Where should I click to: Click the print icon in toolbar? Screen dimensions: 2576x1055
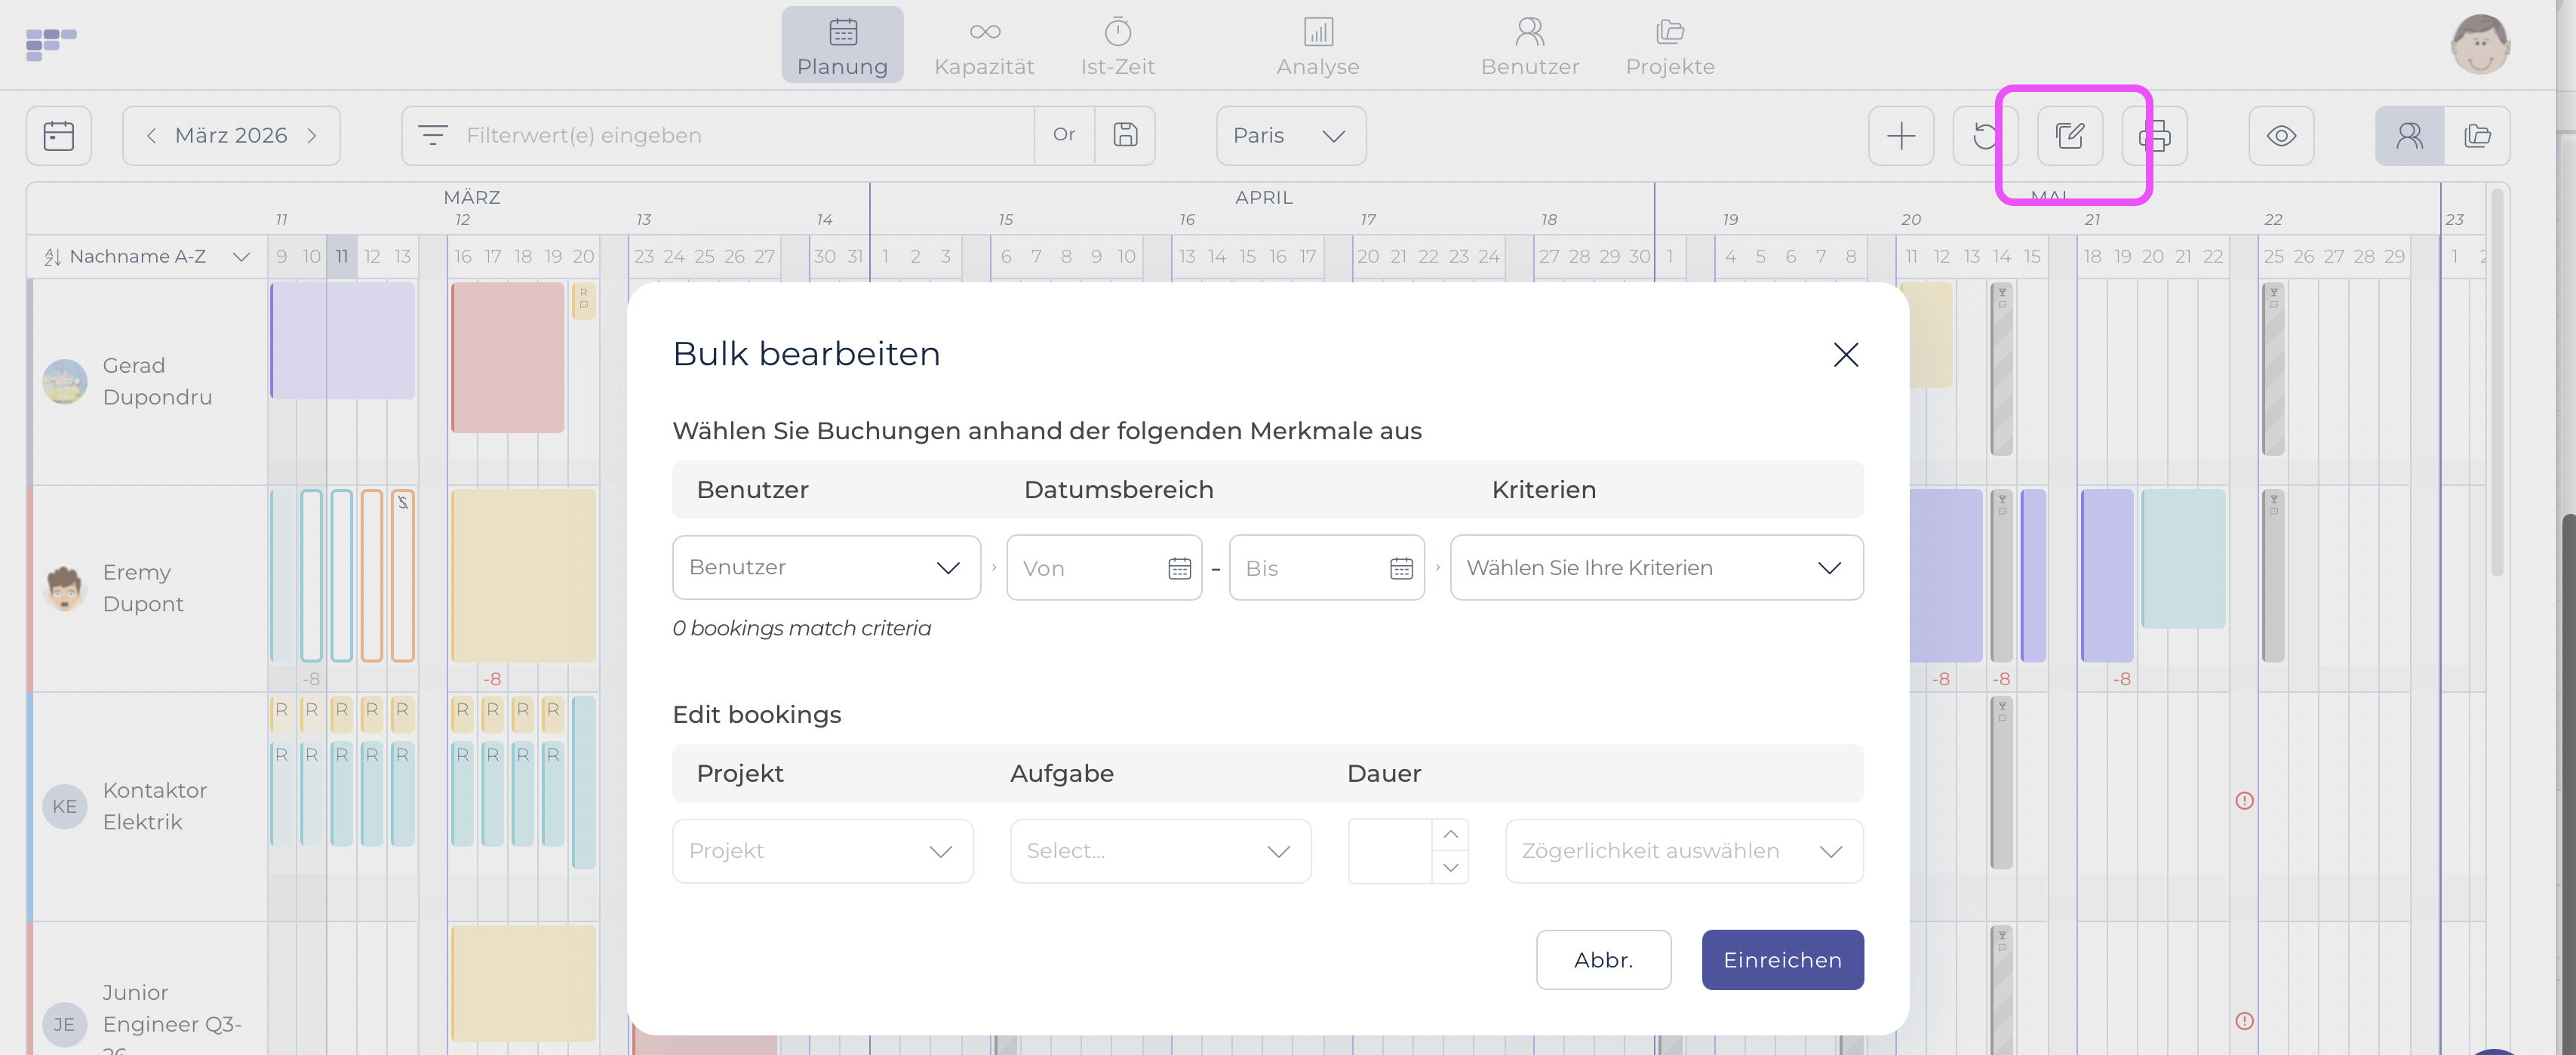coord(2155,135)
